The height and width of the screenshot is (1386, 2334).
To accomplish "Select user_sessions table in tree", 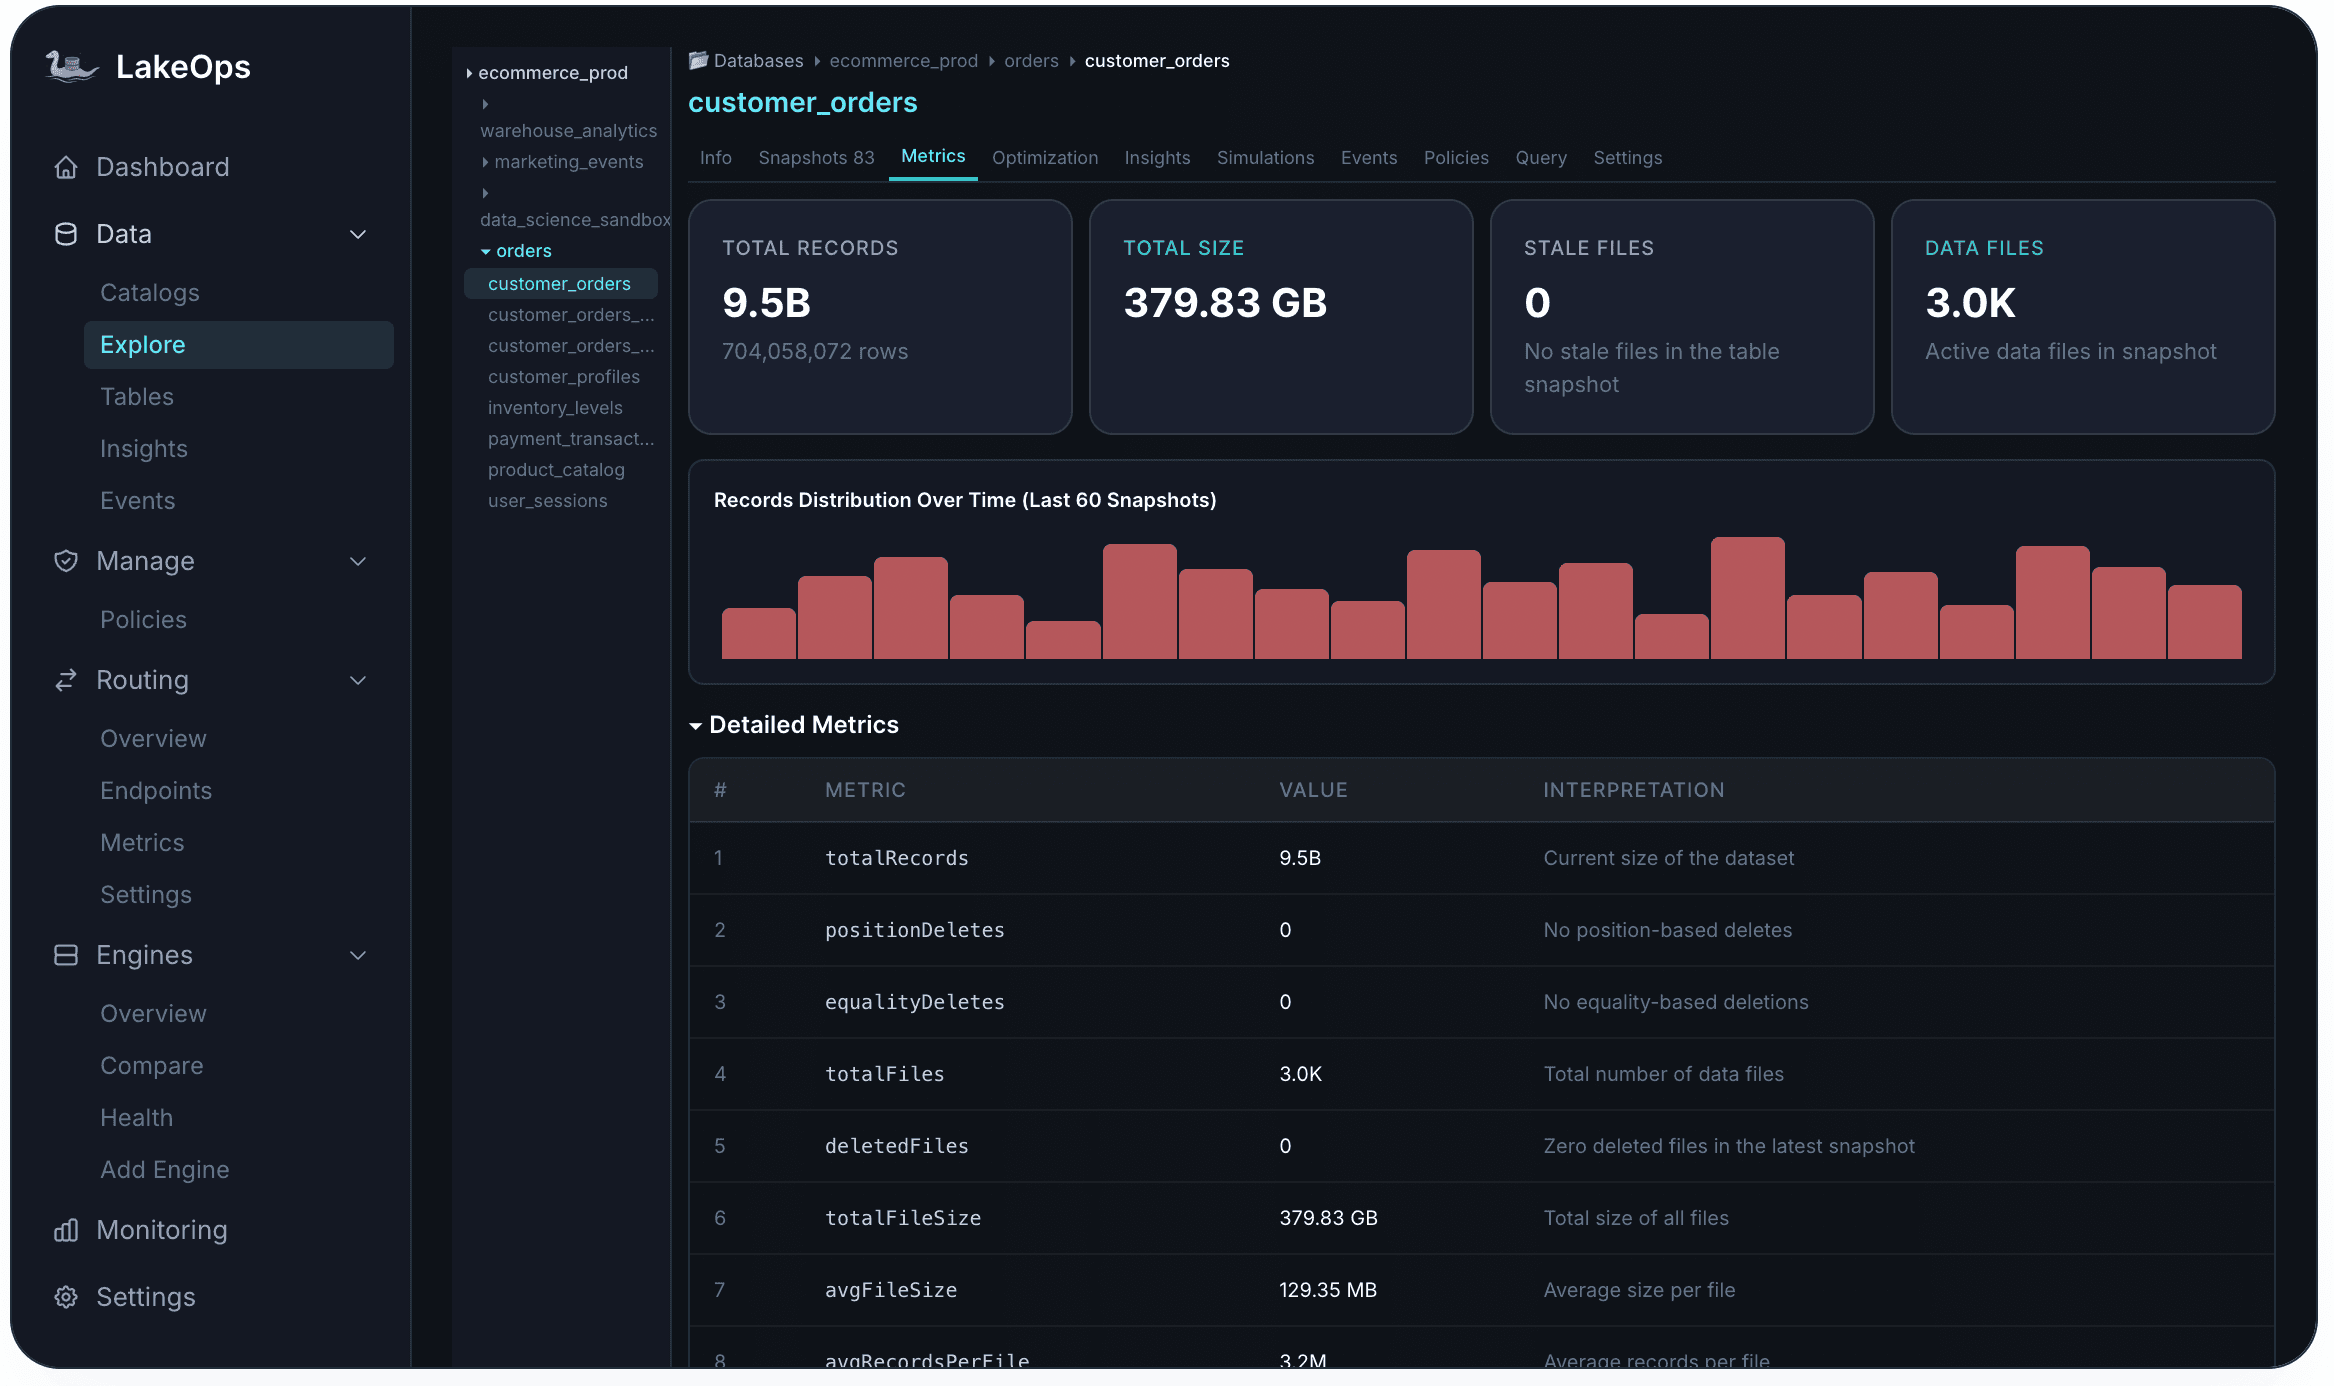I will point(548,501).
